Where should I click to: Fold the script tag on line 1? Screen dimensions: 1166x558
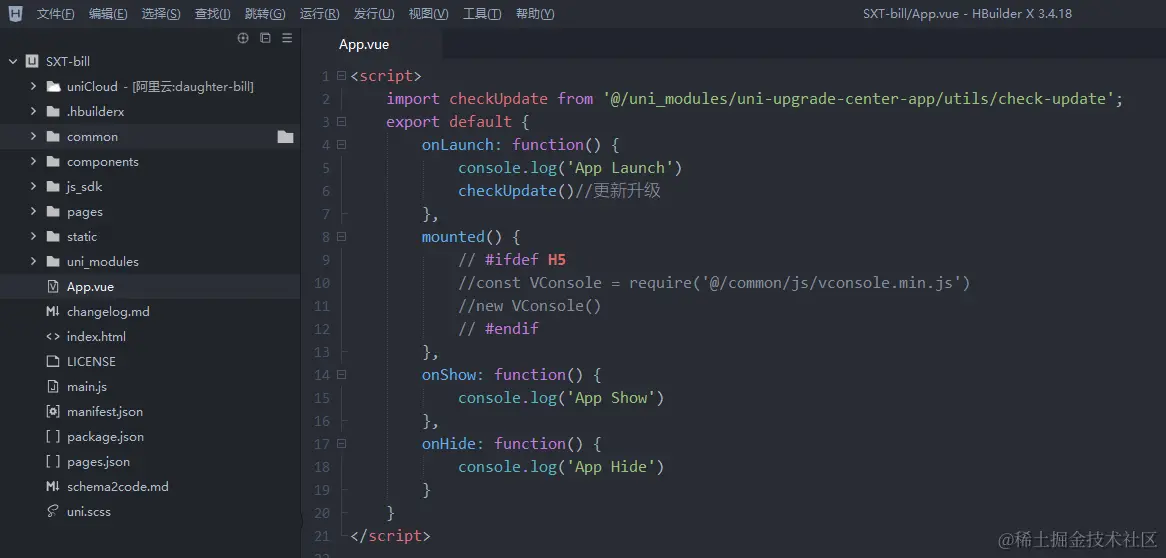(341, 76)
